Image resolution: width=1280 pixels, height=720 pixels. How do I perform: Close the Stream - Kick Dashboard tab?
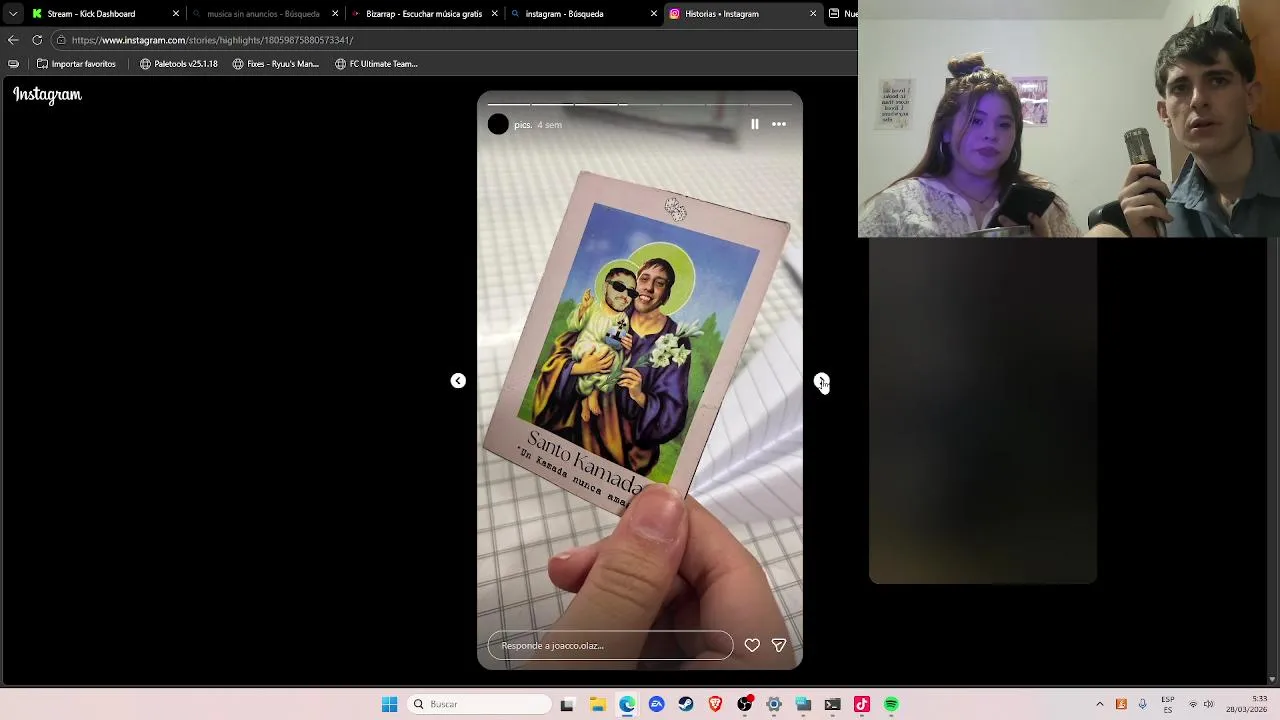coord(176,14)
